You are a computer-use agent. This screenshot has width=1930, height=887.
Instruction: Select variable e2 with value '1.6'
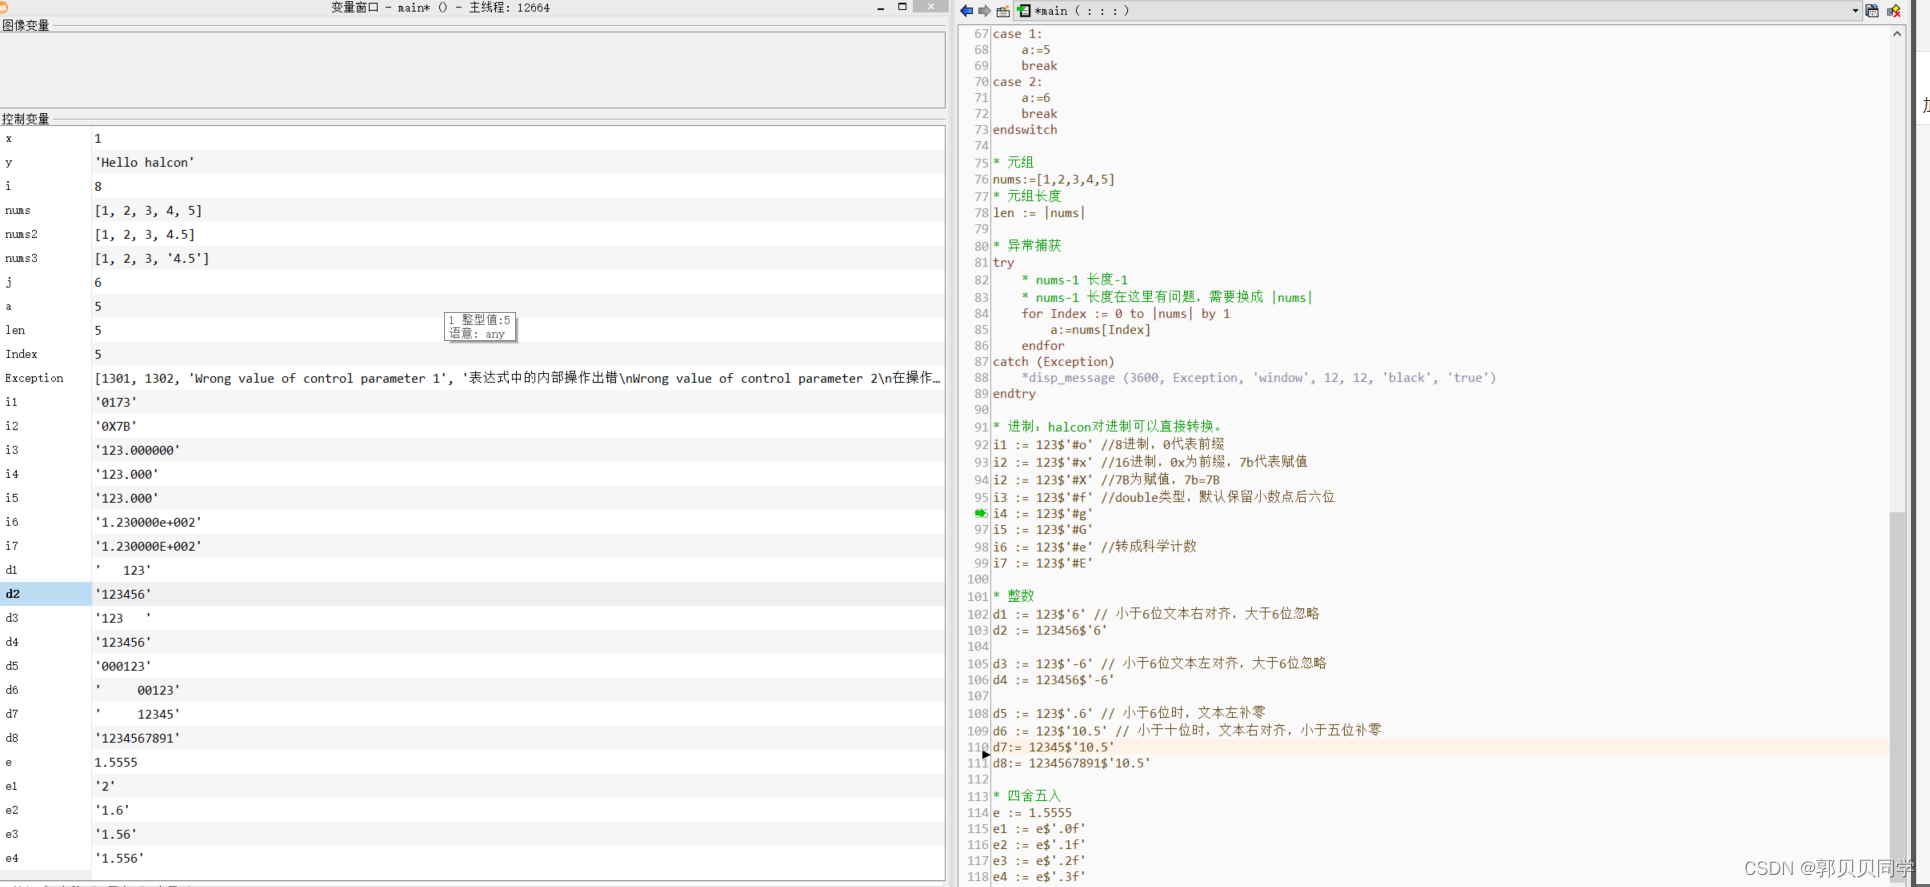472,810
